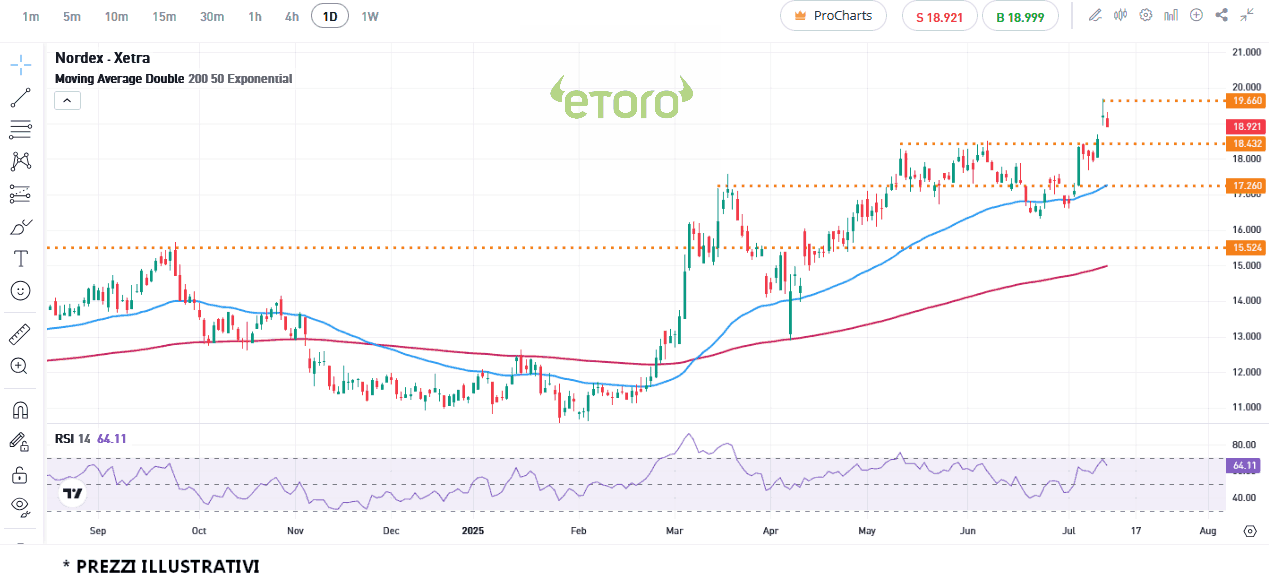Choose the brush drawing tool
Screen dimensions: 1269x578
(x=20, y=226)
